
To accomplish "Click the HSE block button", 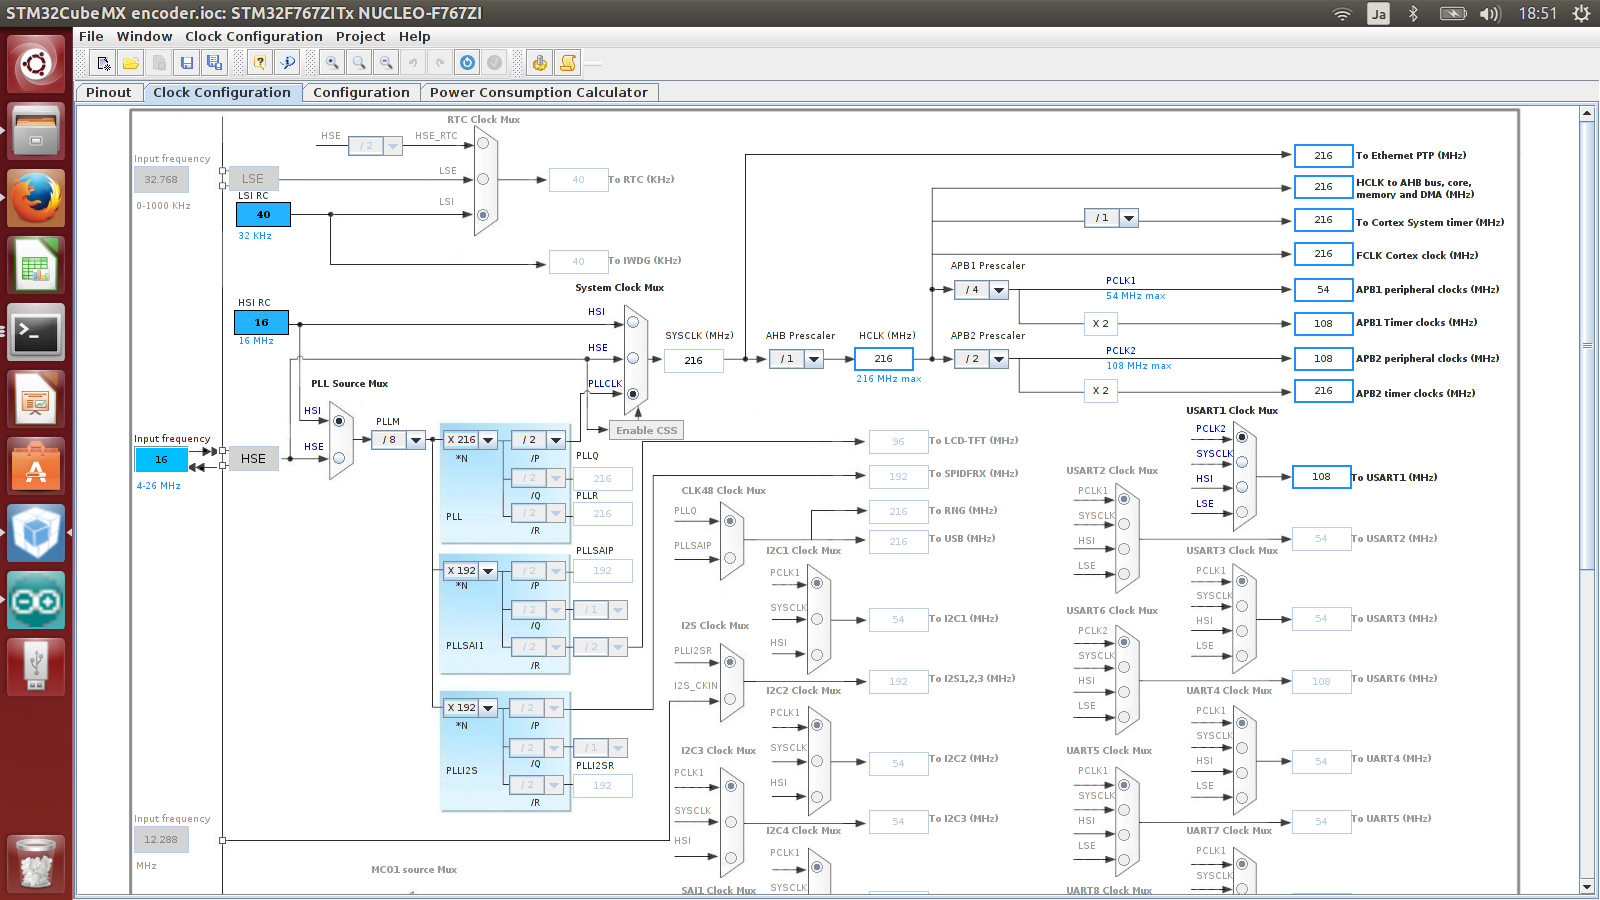I will [x=253, y=458].
